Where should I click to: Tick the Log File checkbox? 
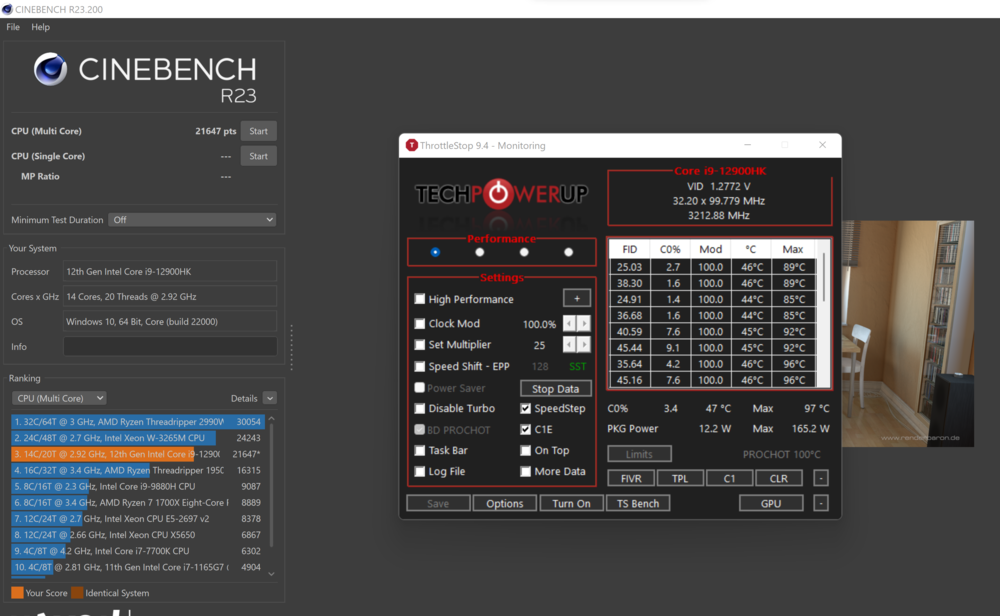click(420, 471)
